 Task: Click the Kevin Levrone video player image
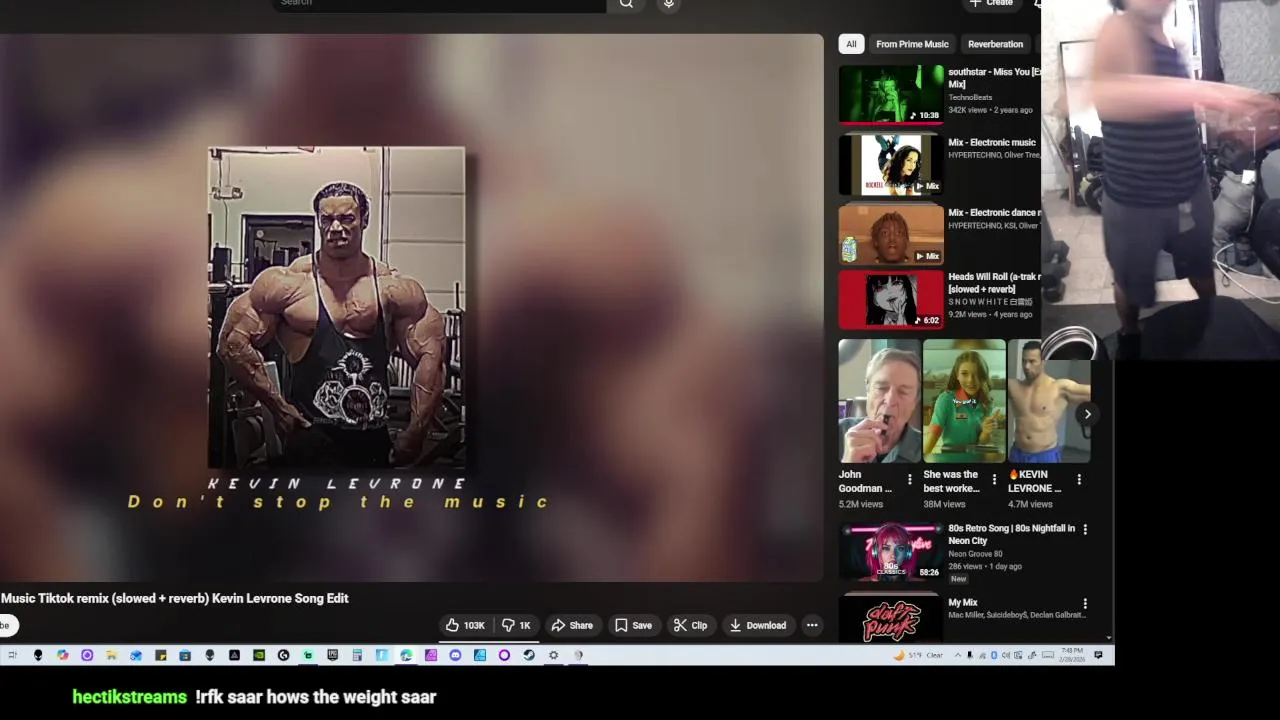pyautogui.click(x=336, y=307)
